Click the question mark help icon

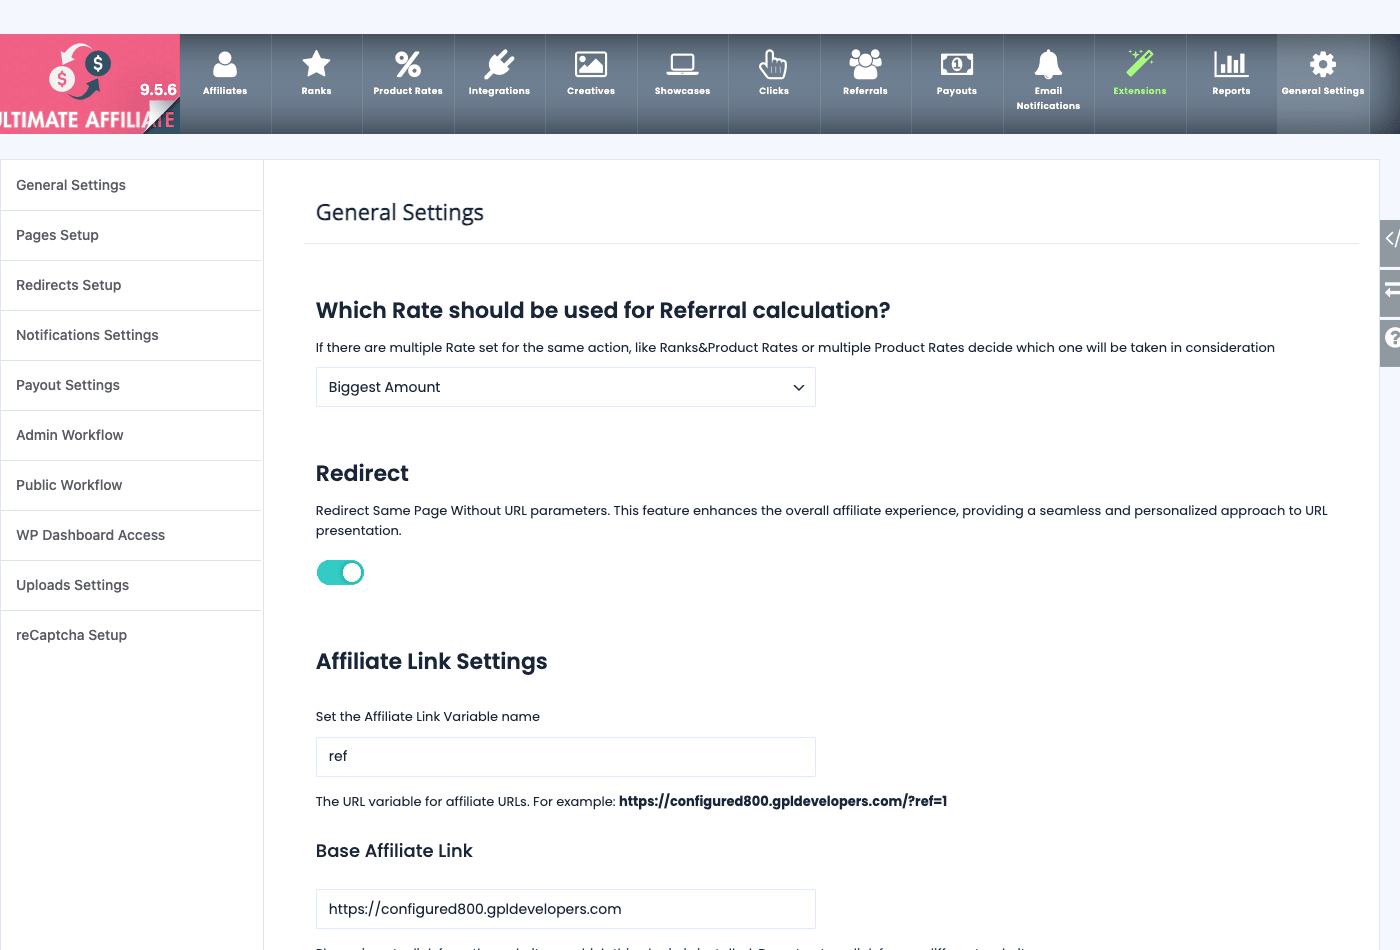coord(1391,338)
